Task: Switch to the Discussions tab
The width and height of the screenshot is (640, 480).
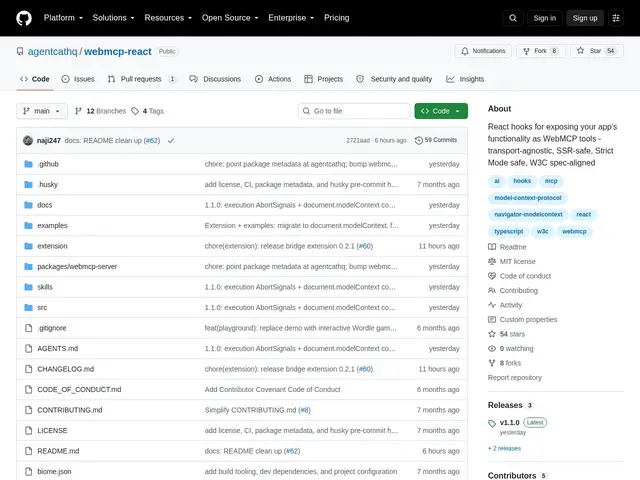Action: 215,79
